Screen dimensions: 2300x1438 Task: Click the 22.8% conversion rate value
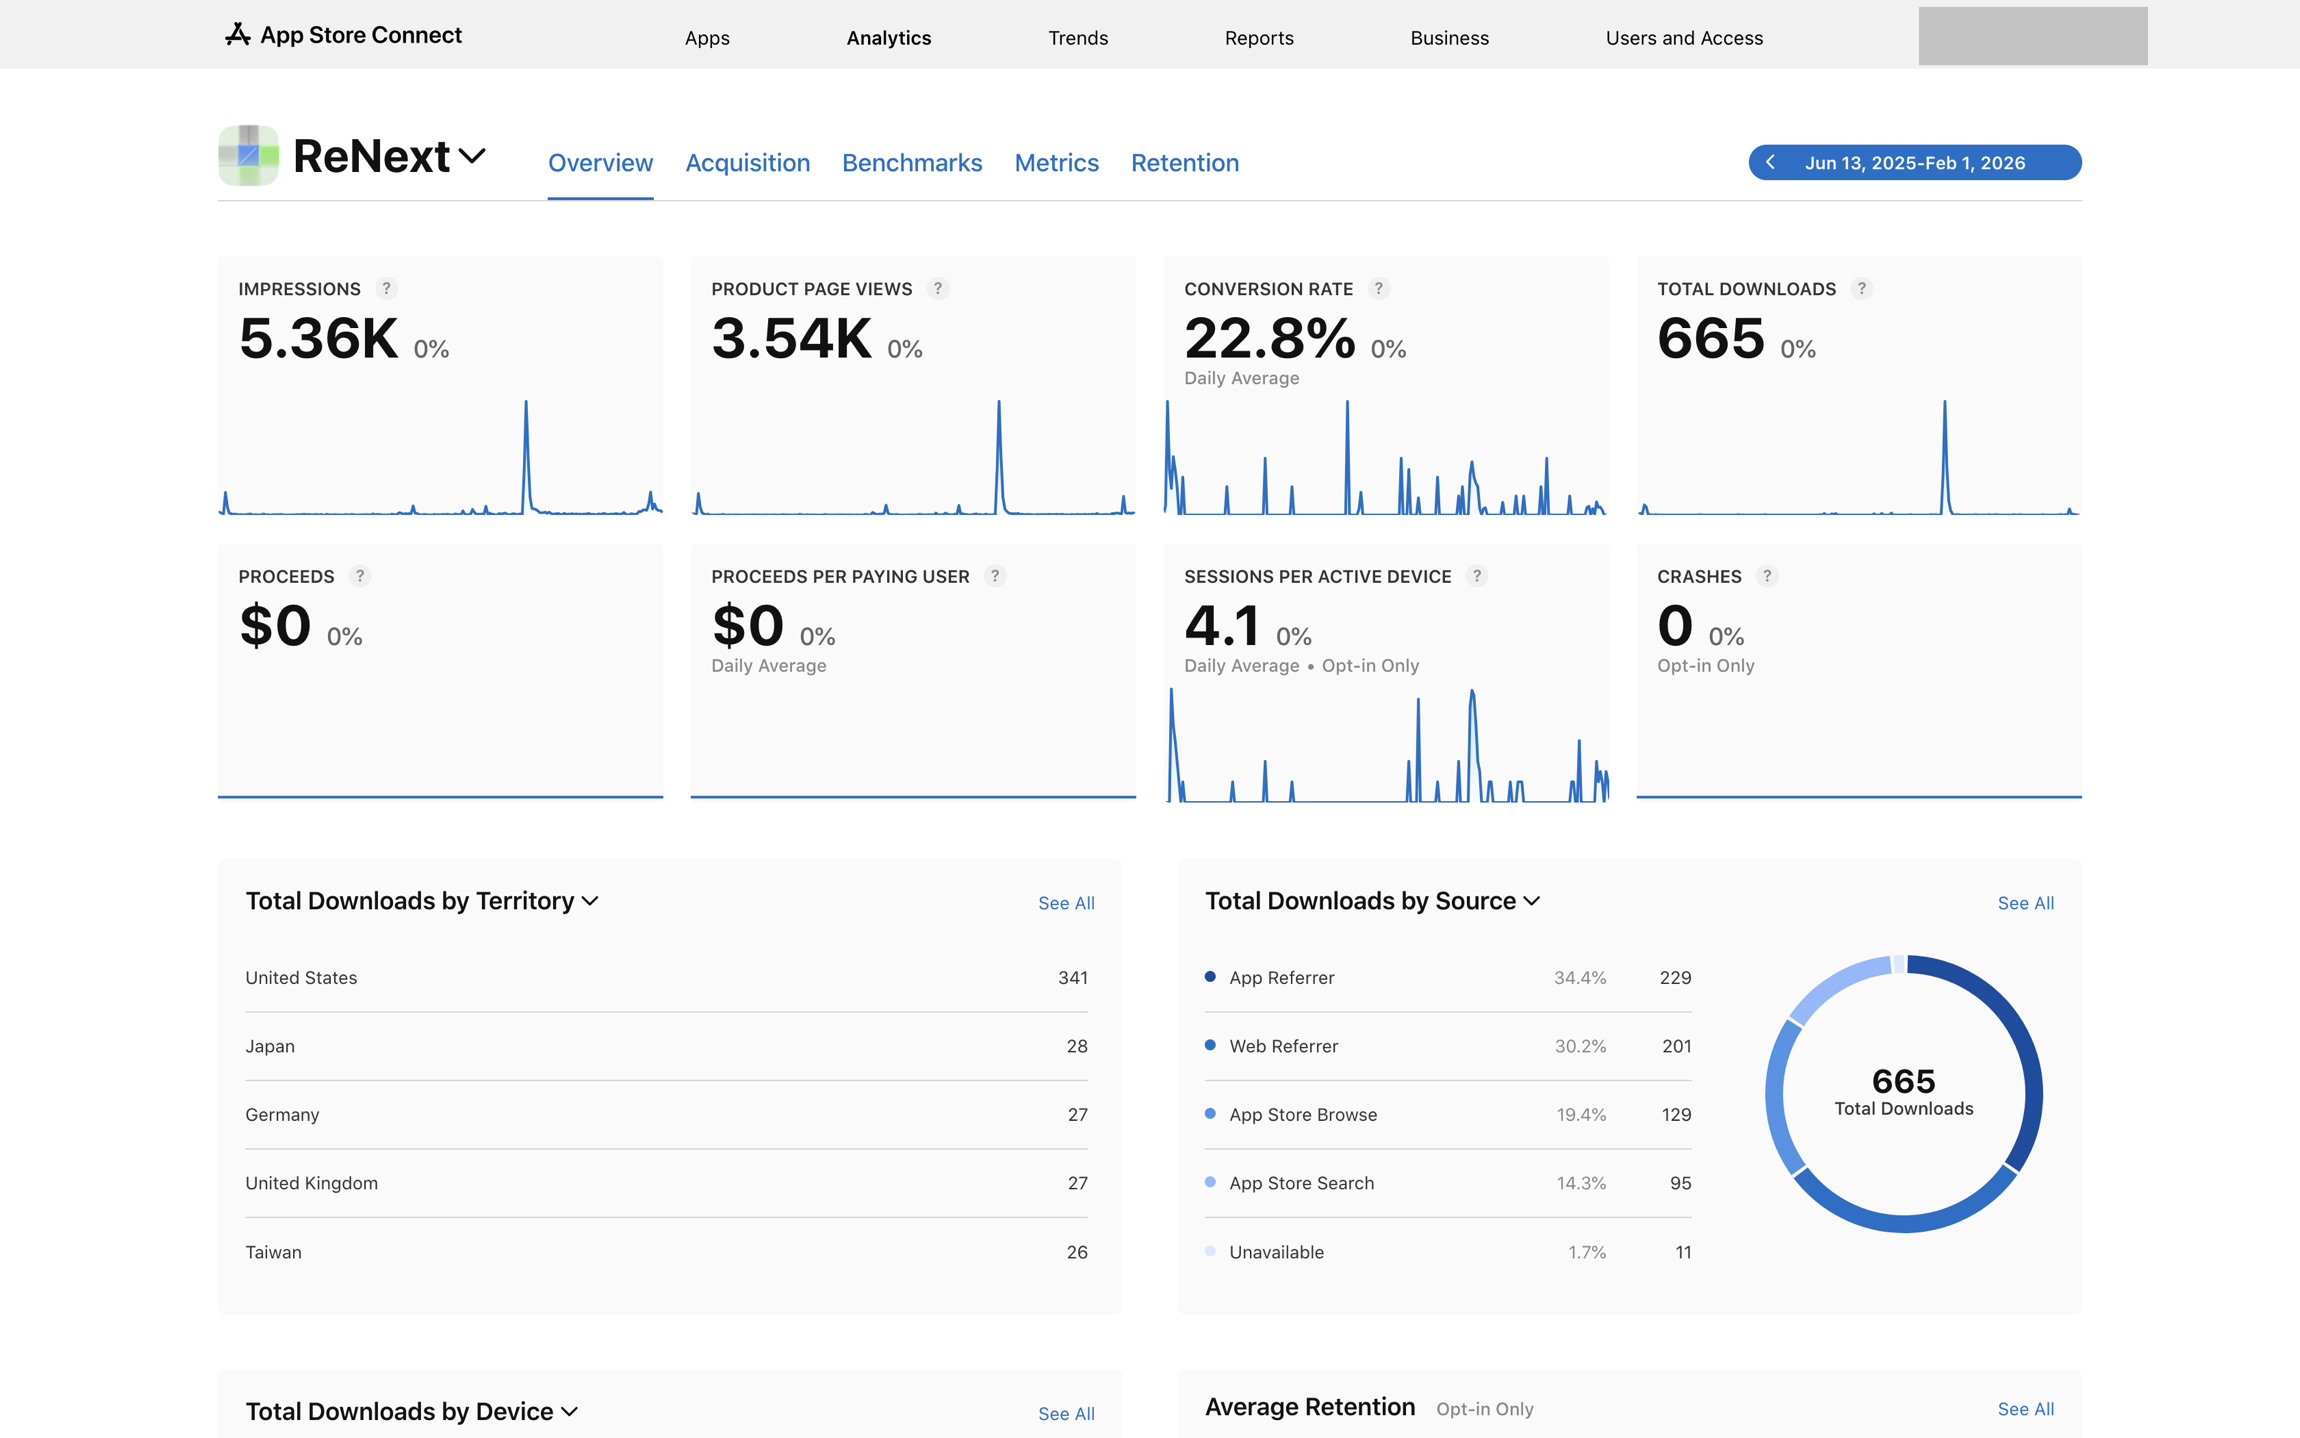point(1270,338)
